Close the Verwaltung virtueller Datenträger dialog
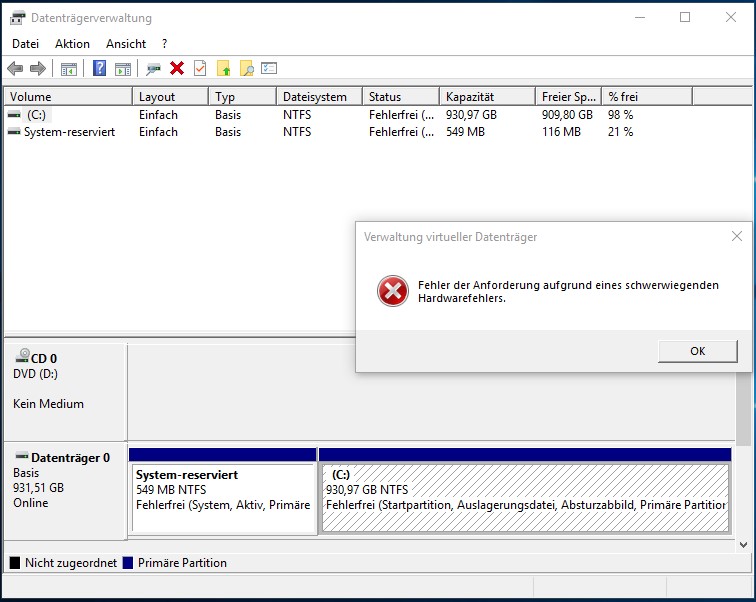The width and height of the screenshot is (756, 602). [737, 236]
